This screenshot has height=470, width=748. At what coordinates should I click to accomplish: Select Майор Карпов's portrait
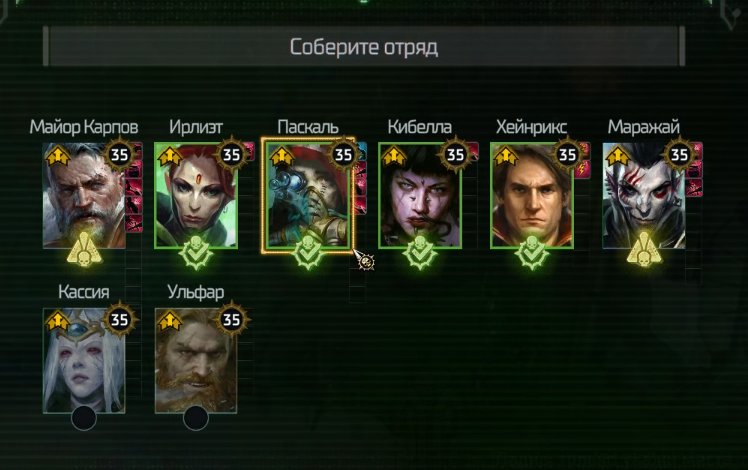pos(84,196)
